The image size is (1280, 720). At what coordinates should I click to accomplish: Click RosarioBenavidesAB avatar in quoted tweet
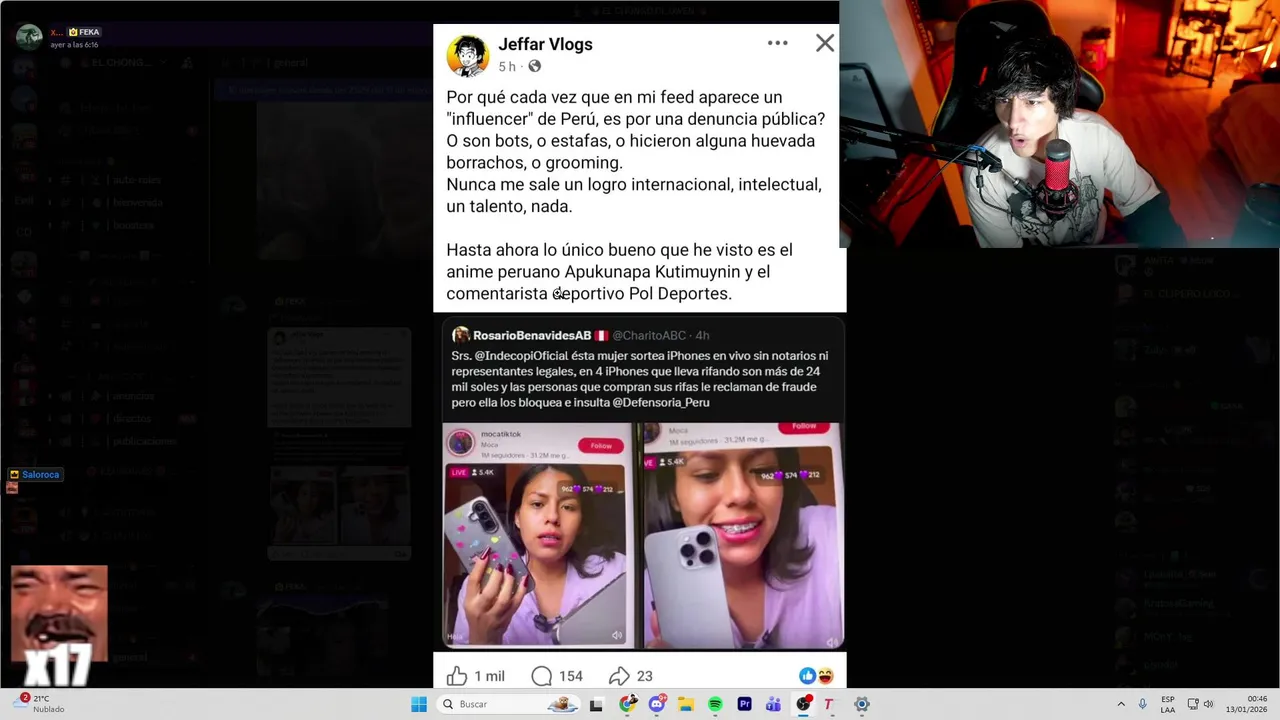461,335
